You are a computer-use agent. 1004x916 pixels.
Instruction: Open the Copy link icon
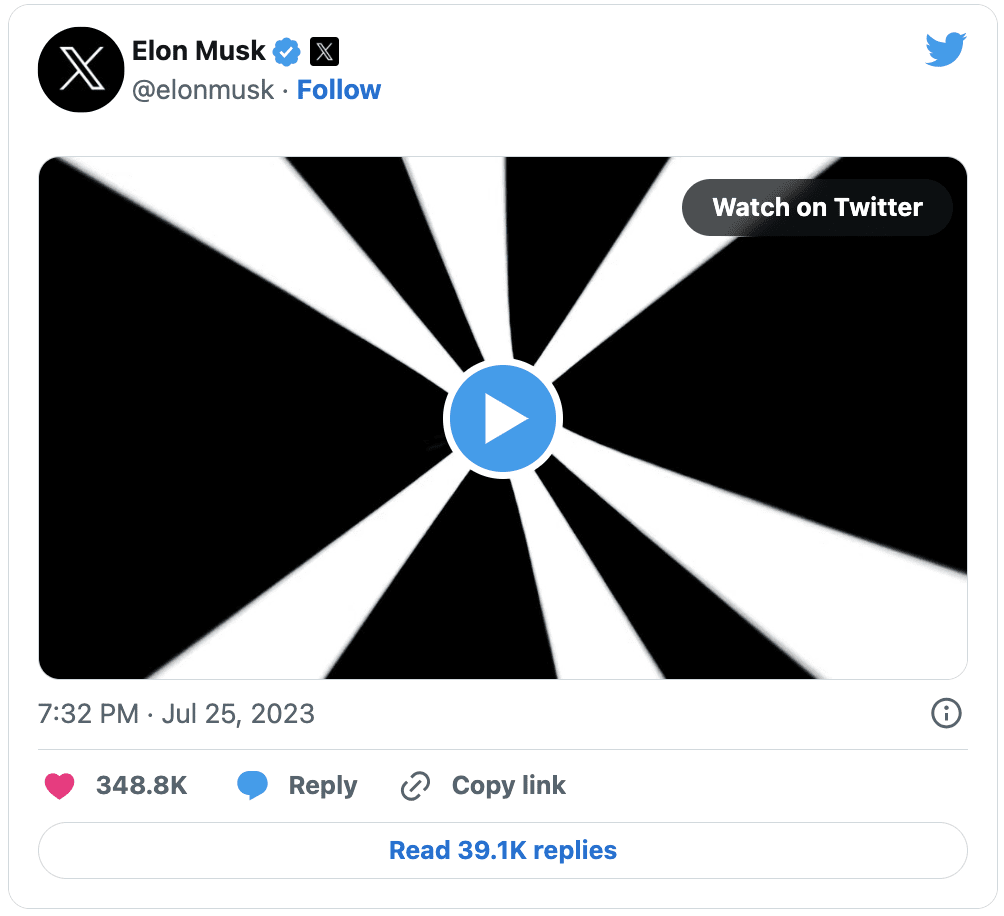pyautogui.click(x=415, y=786)
